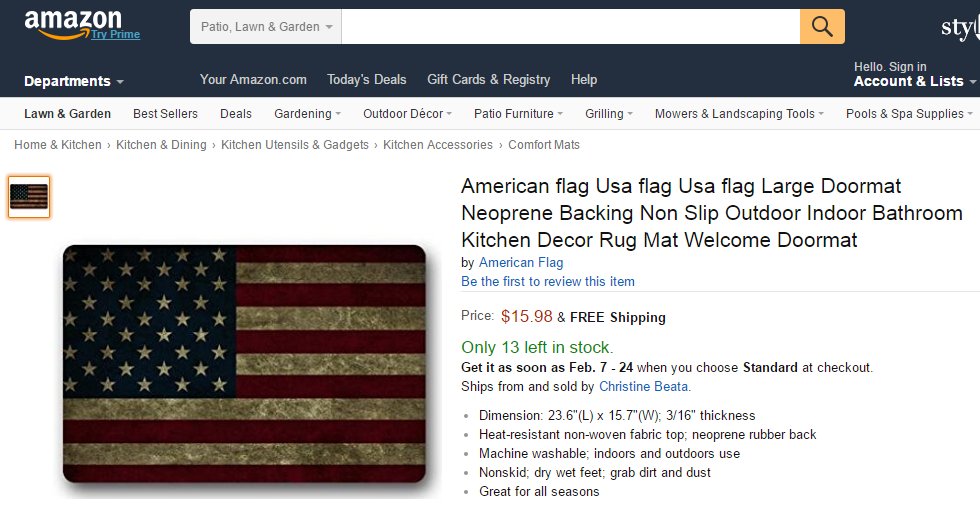
Task: Open seller Christine Beata's page
Action: pos(644,386)
